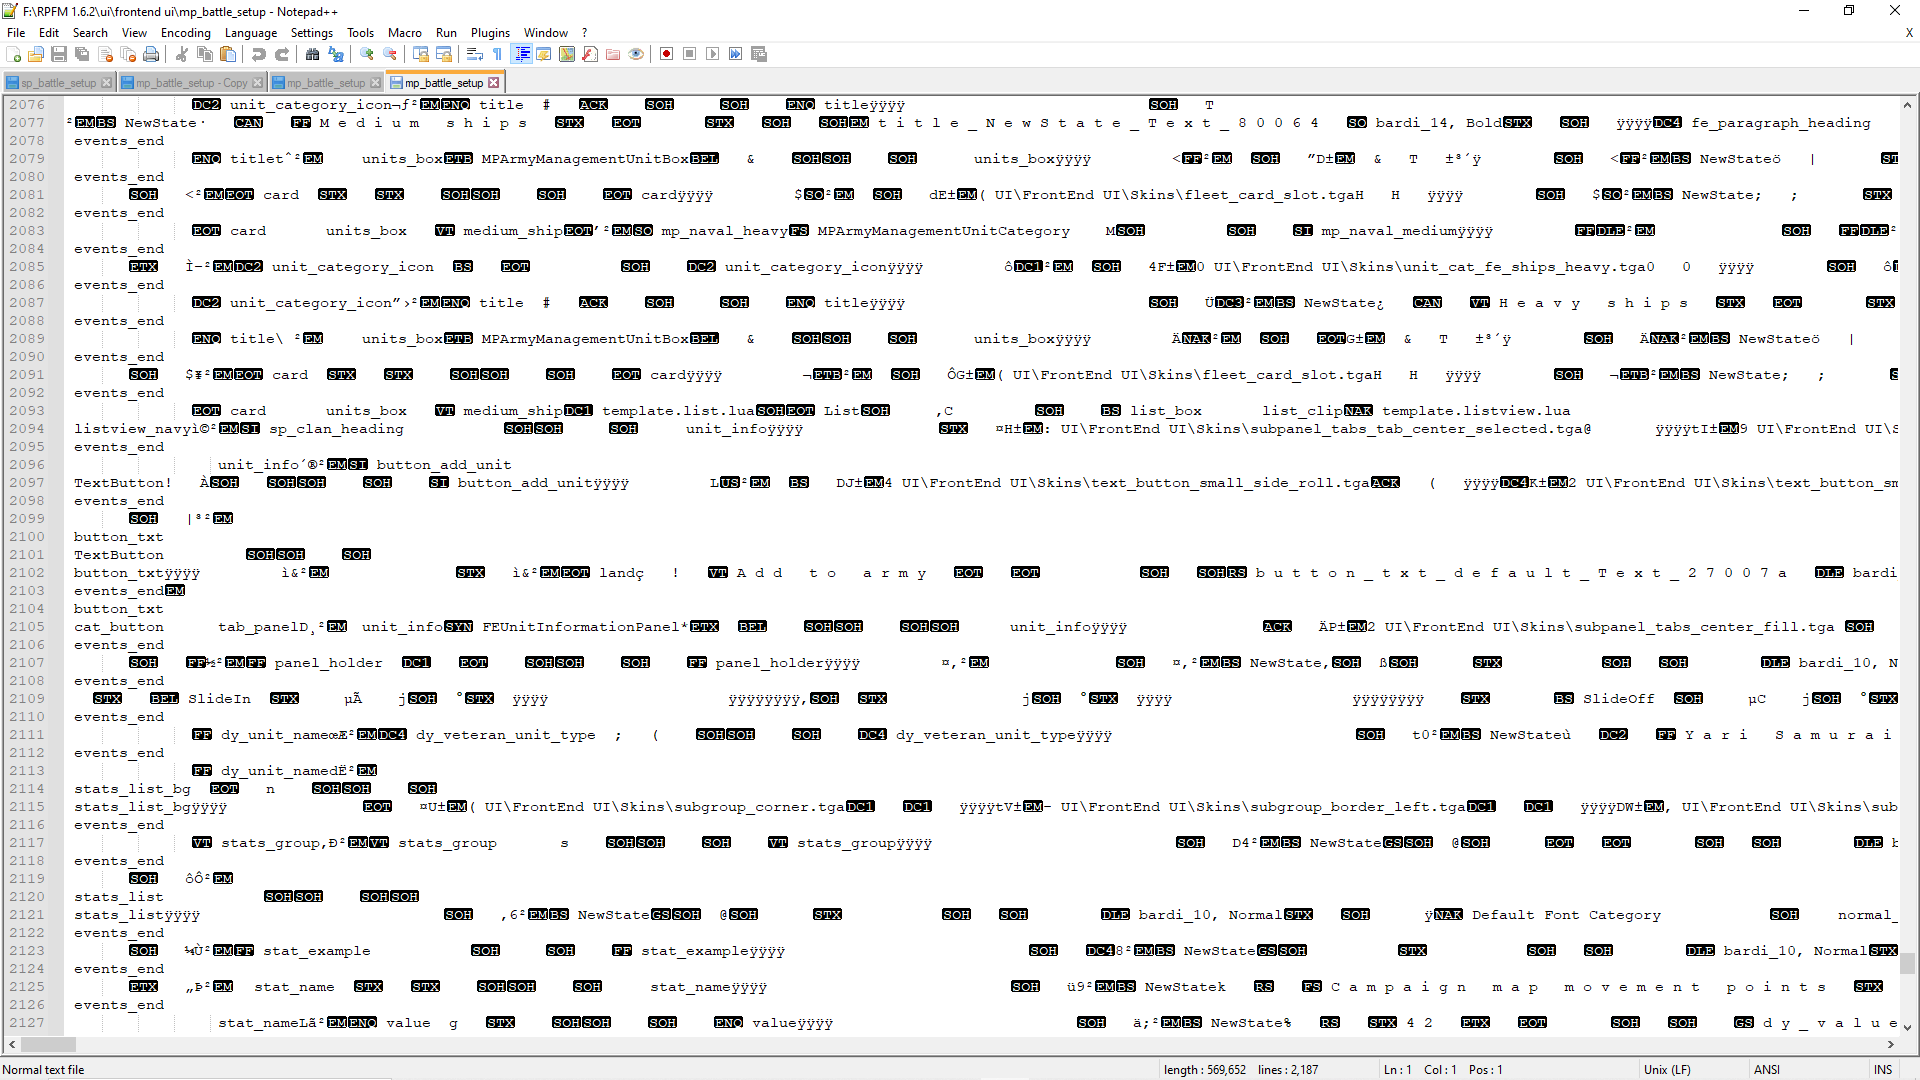Create a new document with the New icon
Image resolution: width=1920 pixels, height=1080 pixels.
coord(14,54)
